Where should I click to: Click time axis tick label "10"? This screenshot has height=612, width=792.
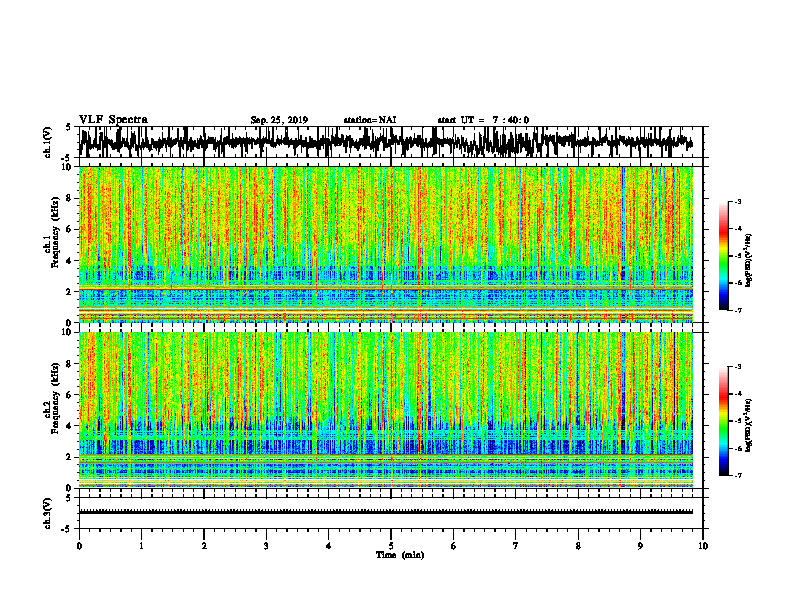click(x=703, y=546)
